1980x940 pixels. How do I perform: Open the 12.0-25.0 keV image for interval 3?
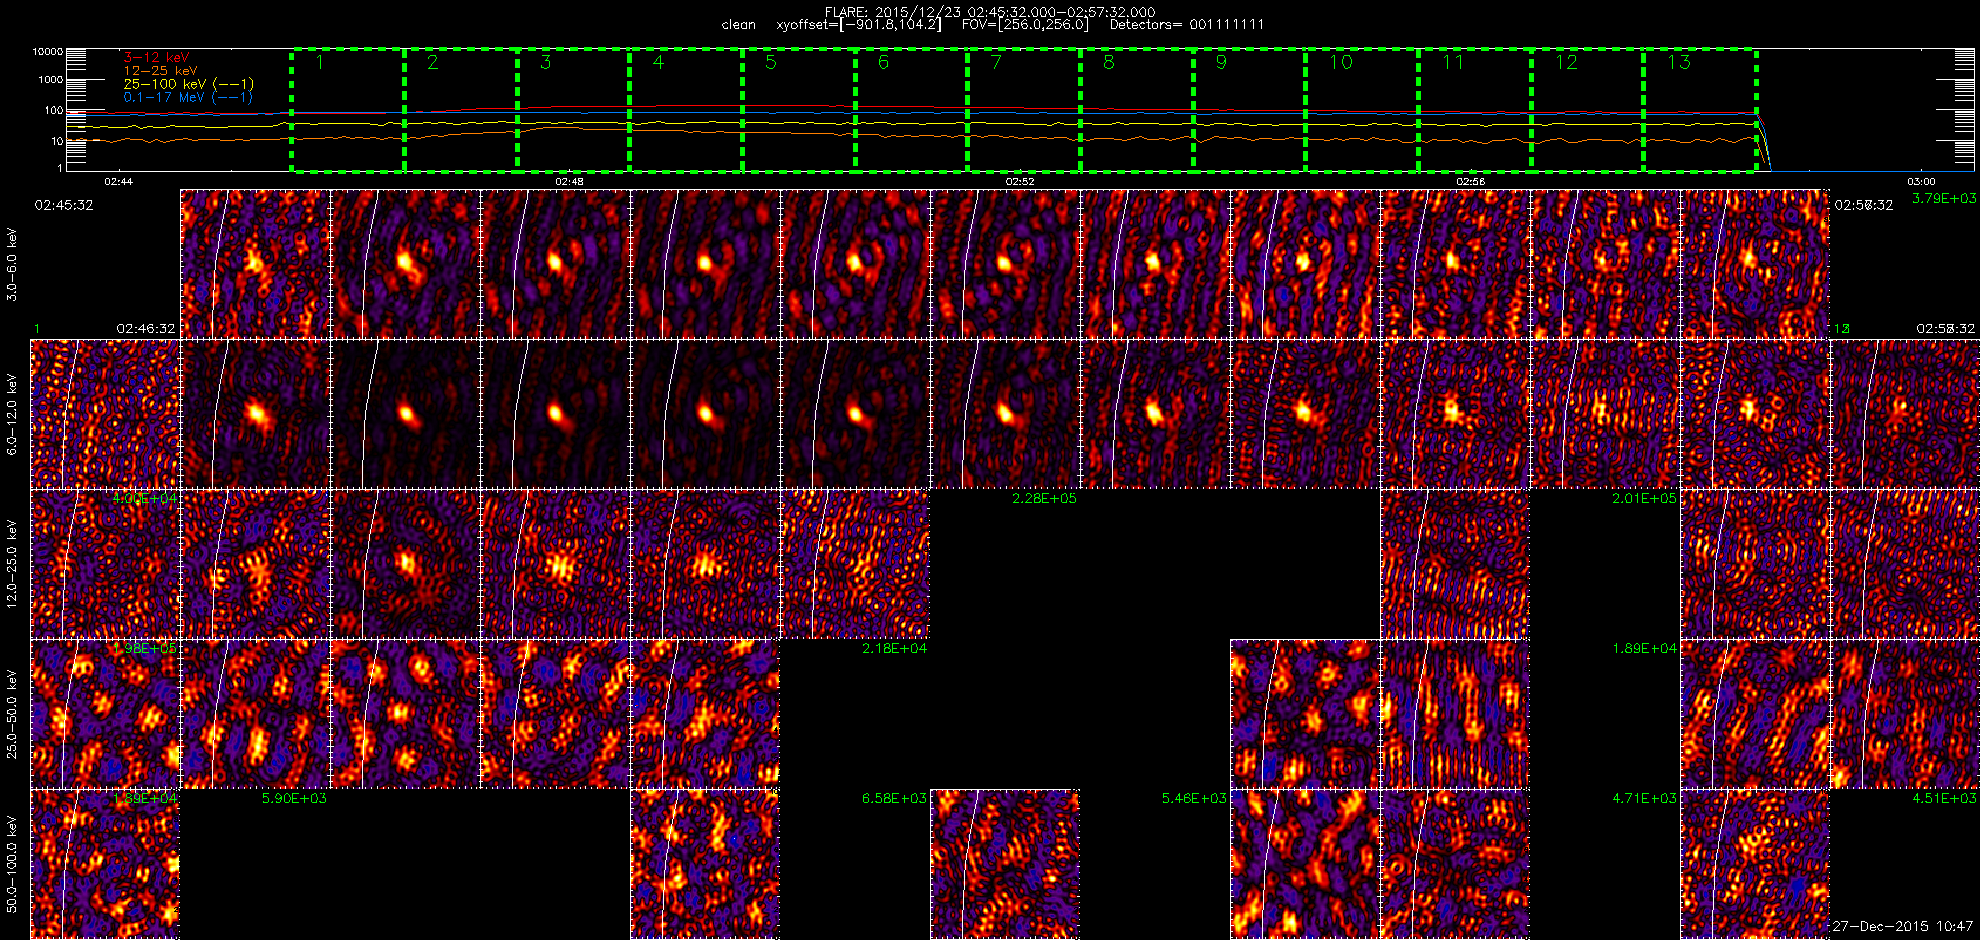(x=405, y=565)
